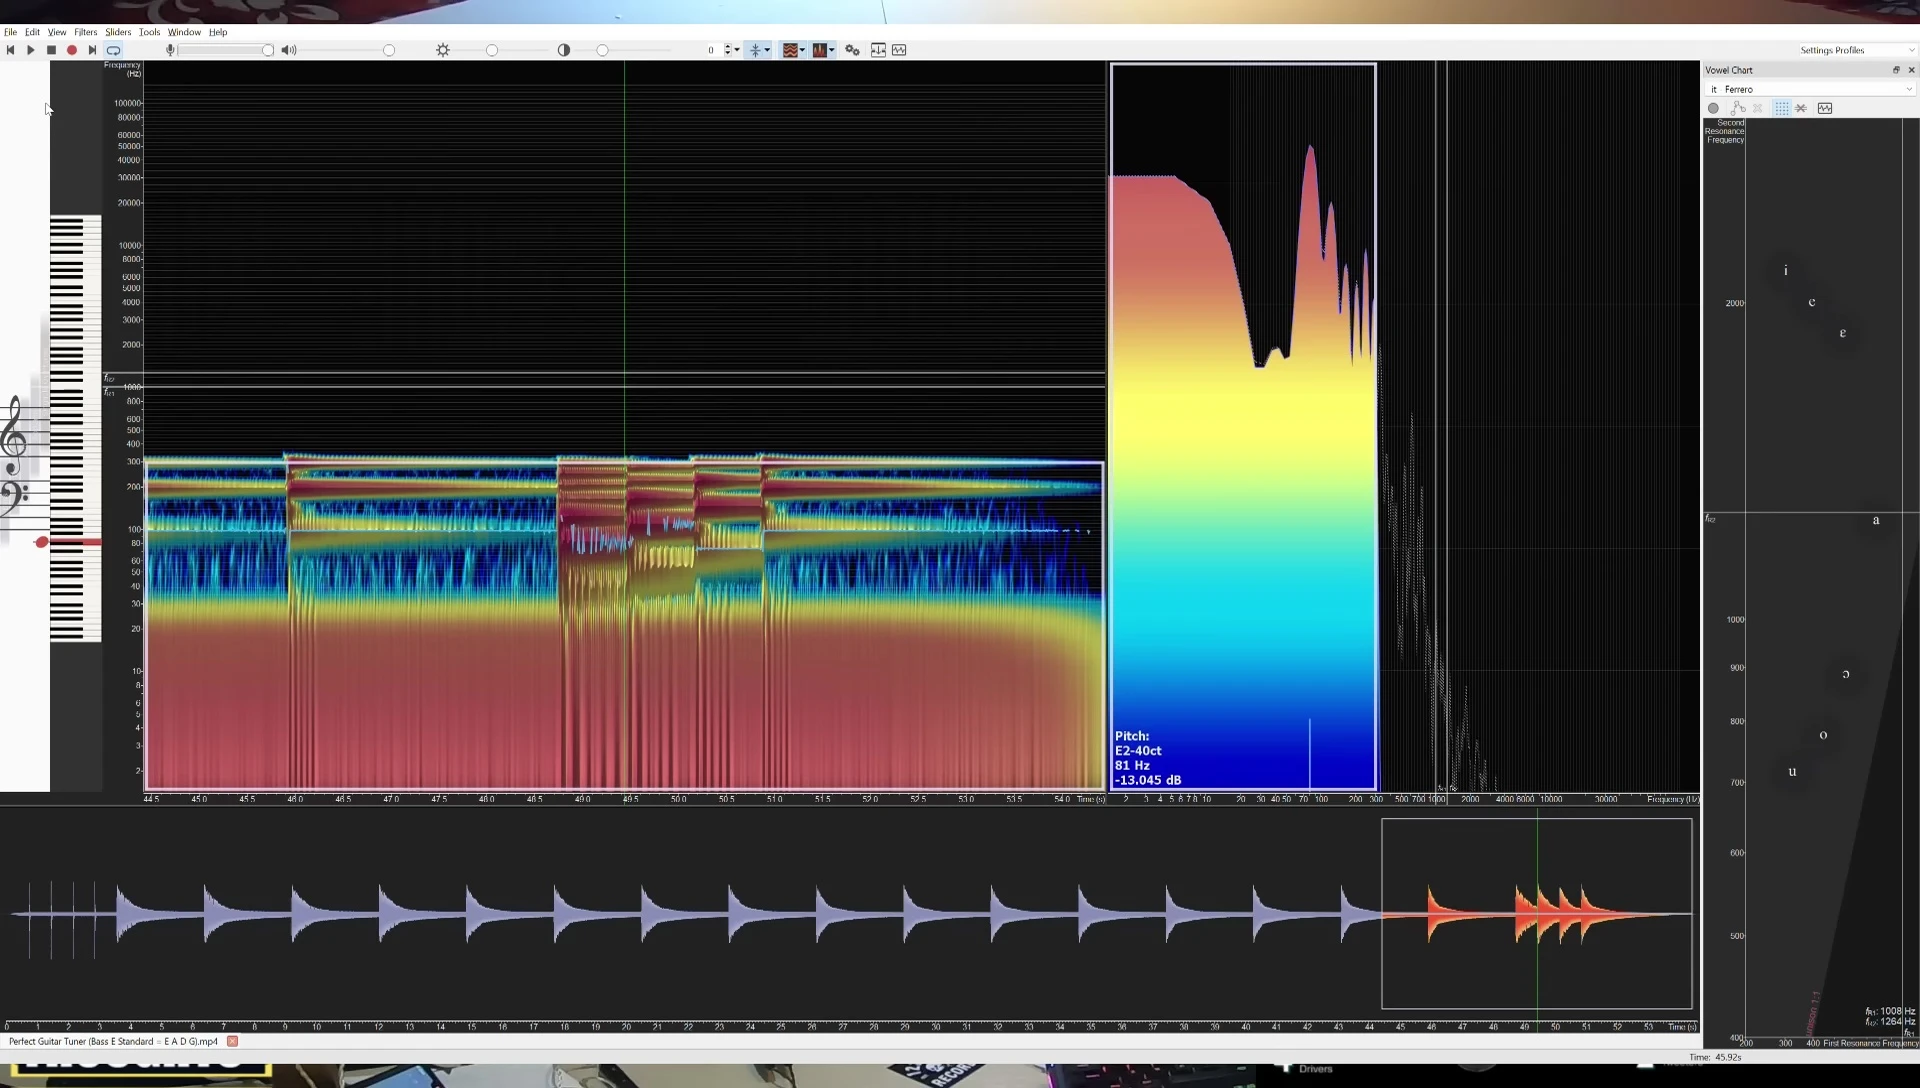
Task: Toggle the crossed-lines icon in Vowel Chart
Action: [x=1801, y=108]
